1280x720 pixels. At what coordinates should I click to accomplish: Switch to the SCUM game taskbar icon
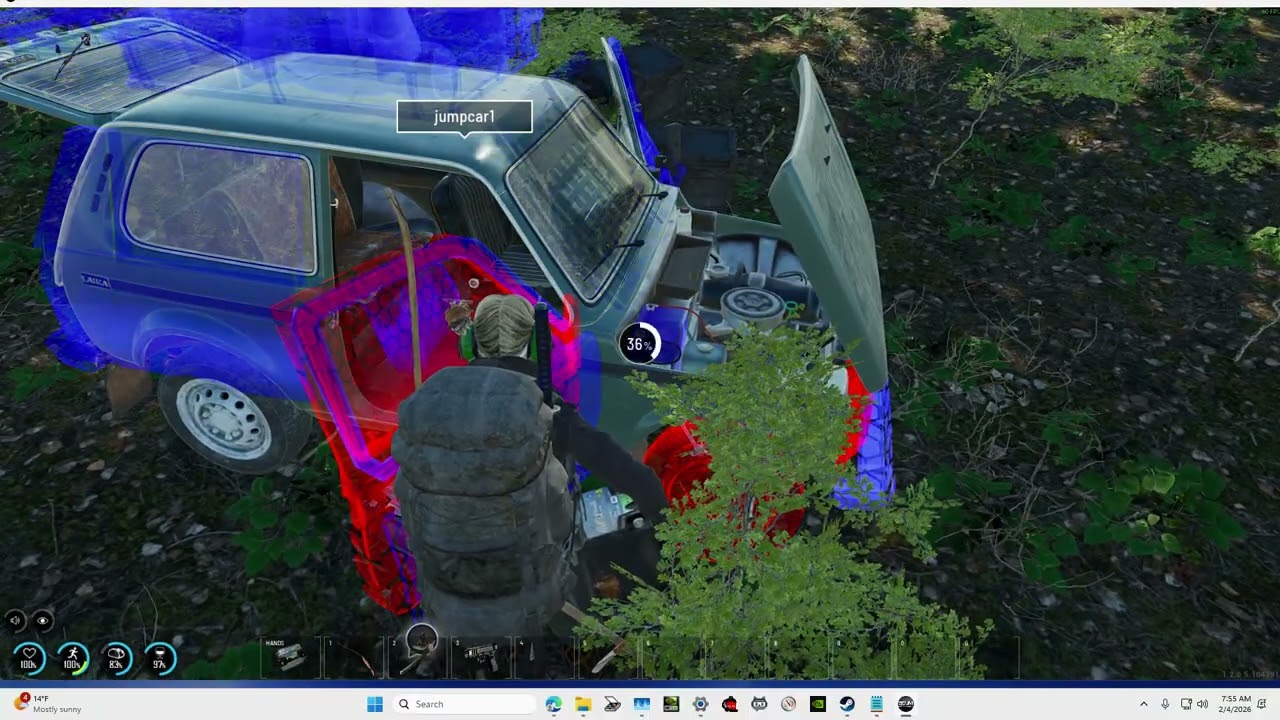tap(906, 704)
